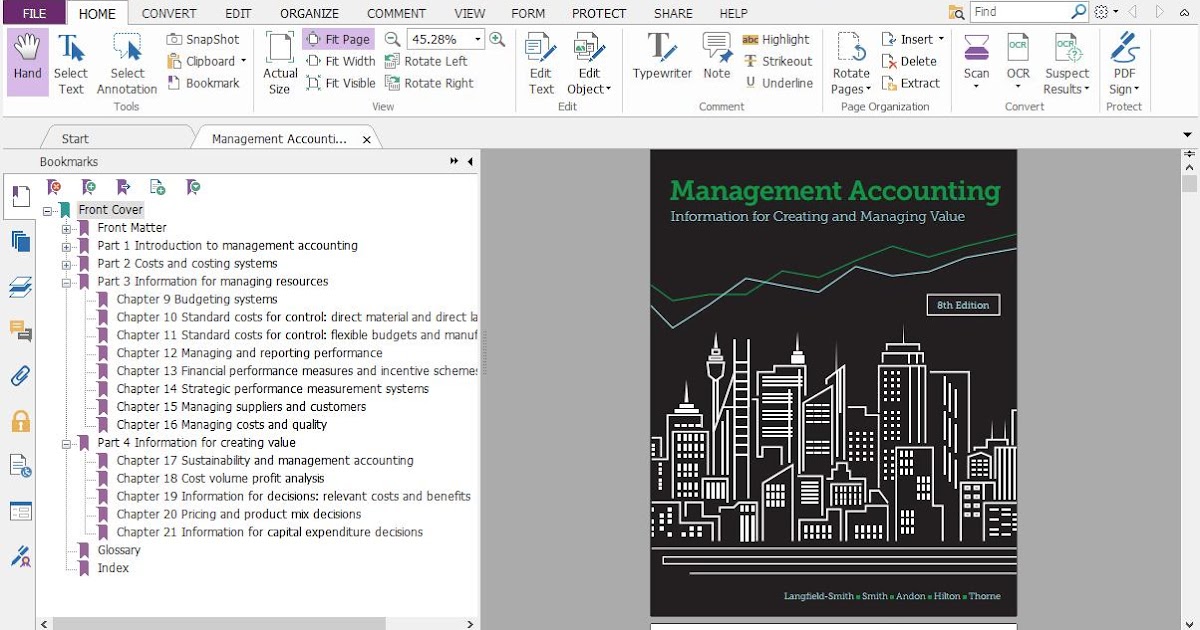Screen dimensions: 1200x630
Task: Open Chapter 15 Managing suppliers and customers
Action: point(241,407)
